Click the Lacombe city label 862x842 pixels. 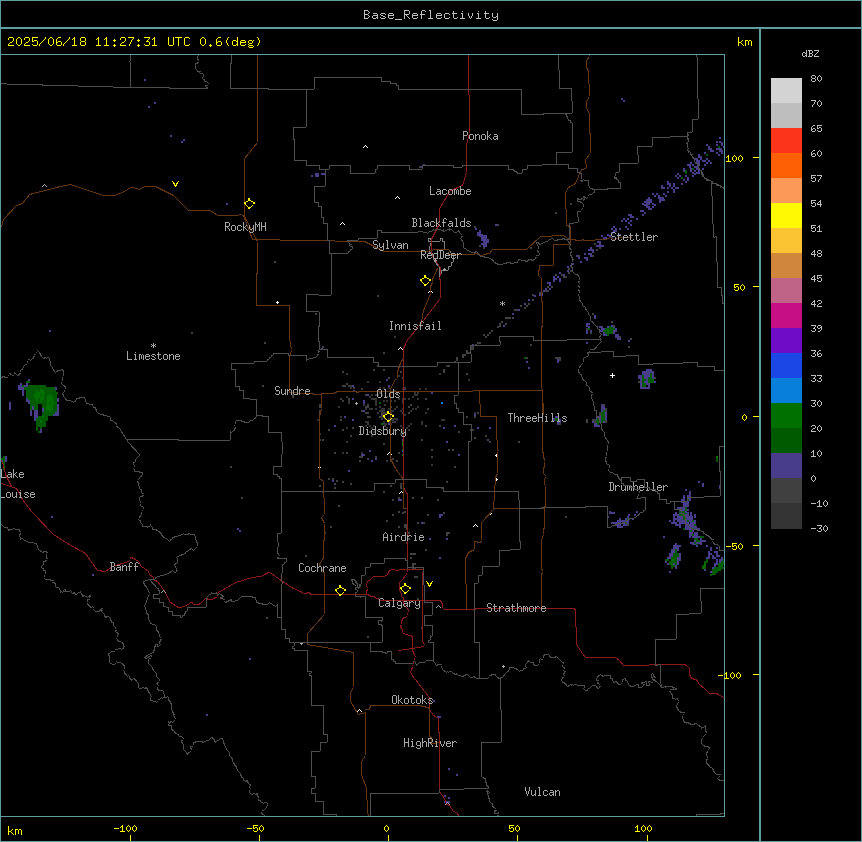tap(450, 191)
